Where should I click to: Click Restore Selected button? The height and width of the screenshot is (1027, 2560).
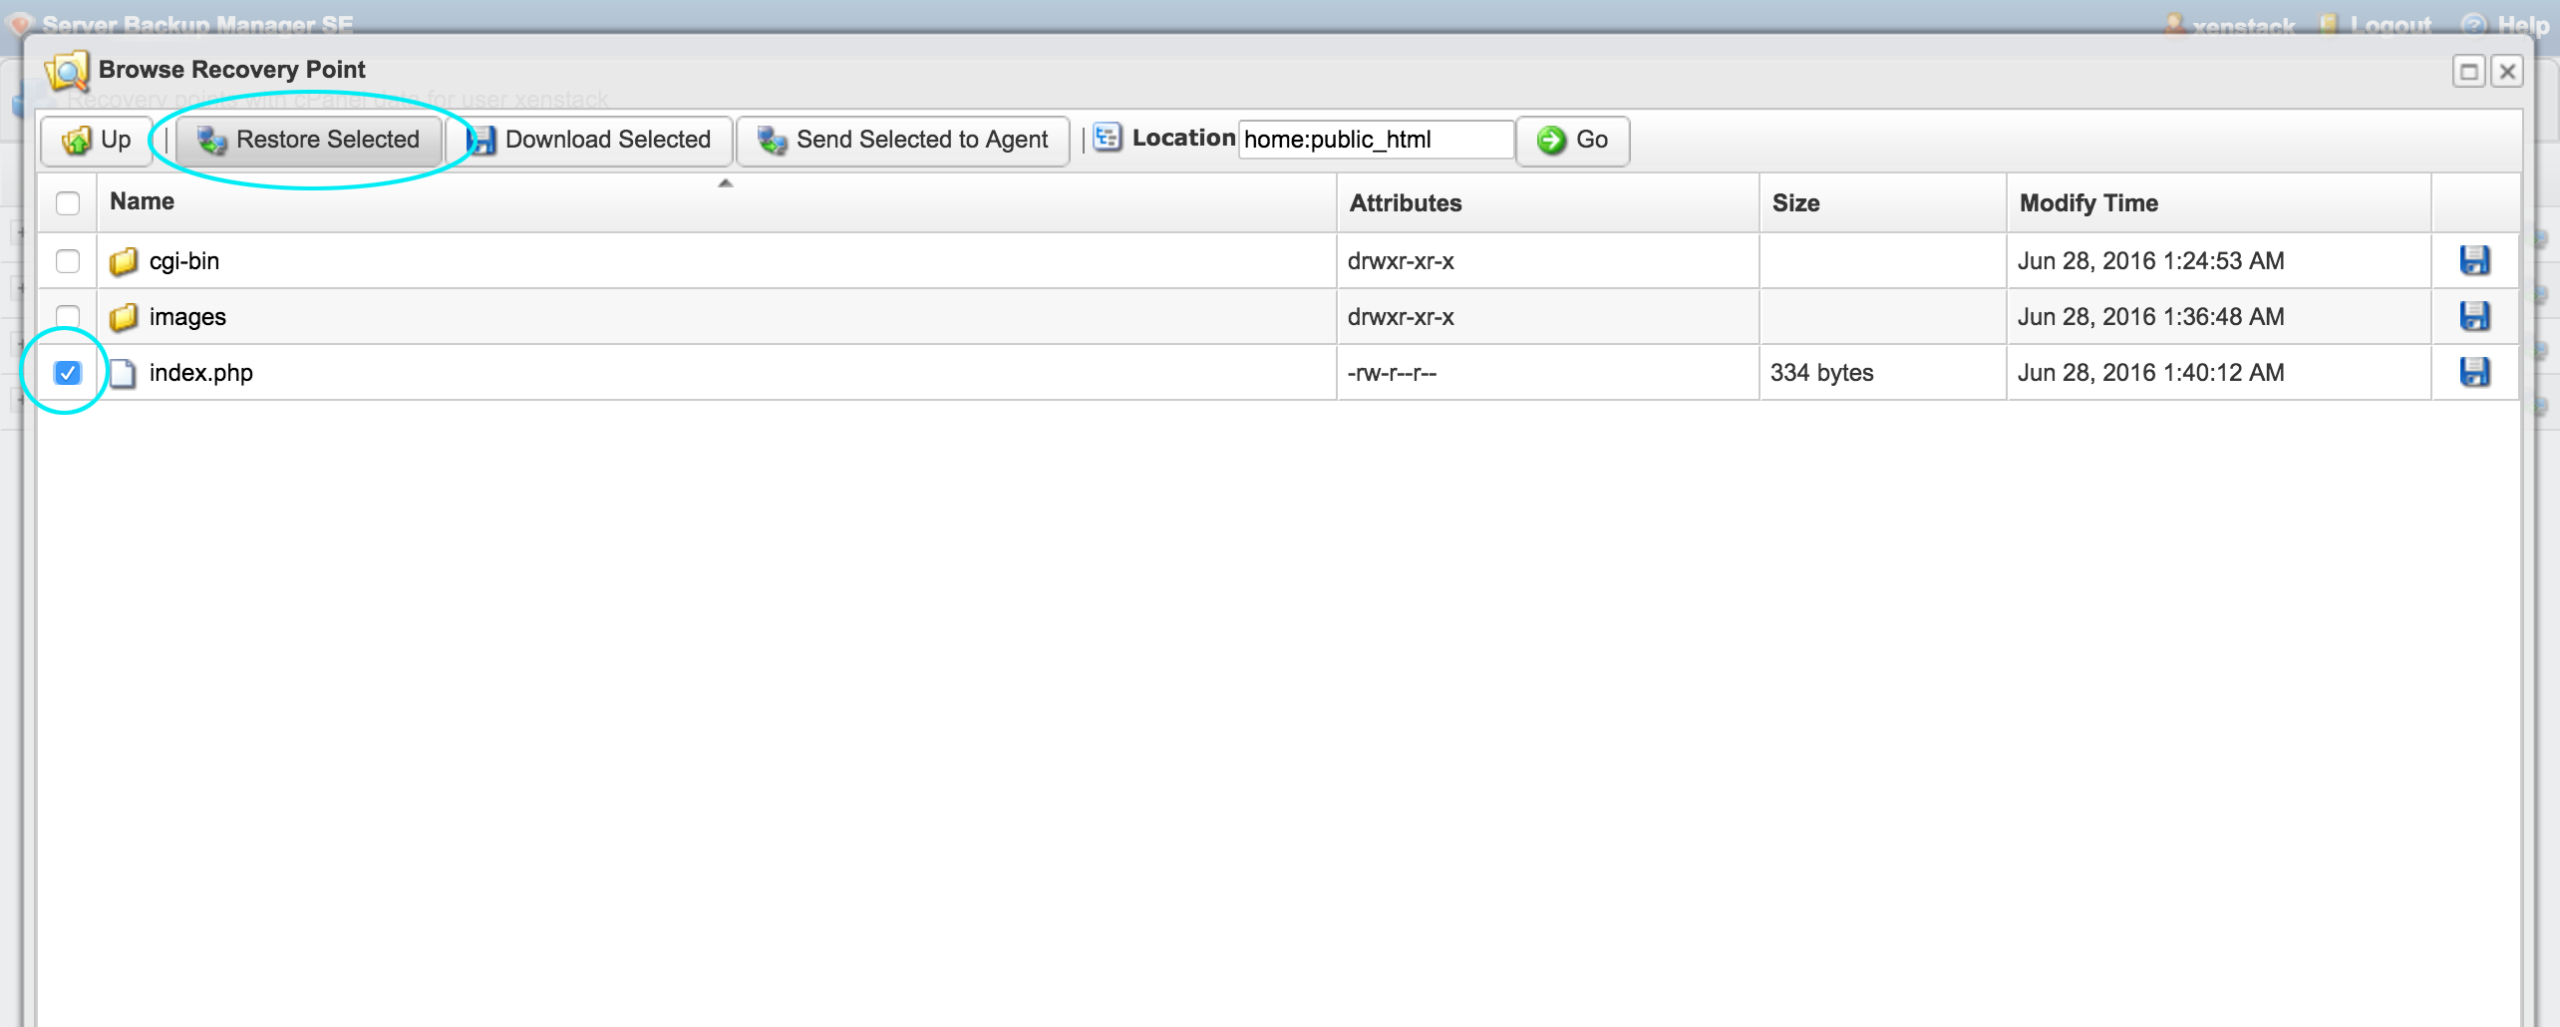309,140
